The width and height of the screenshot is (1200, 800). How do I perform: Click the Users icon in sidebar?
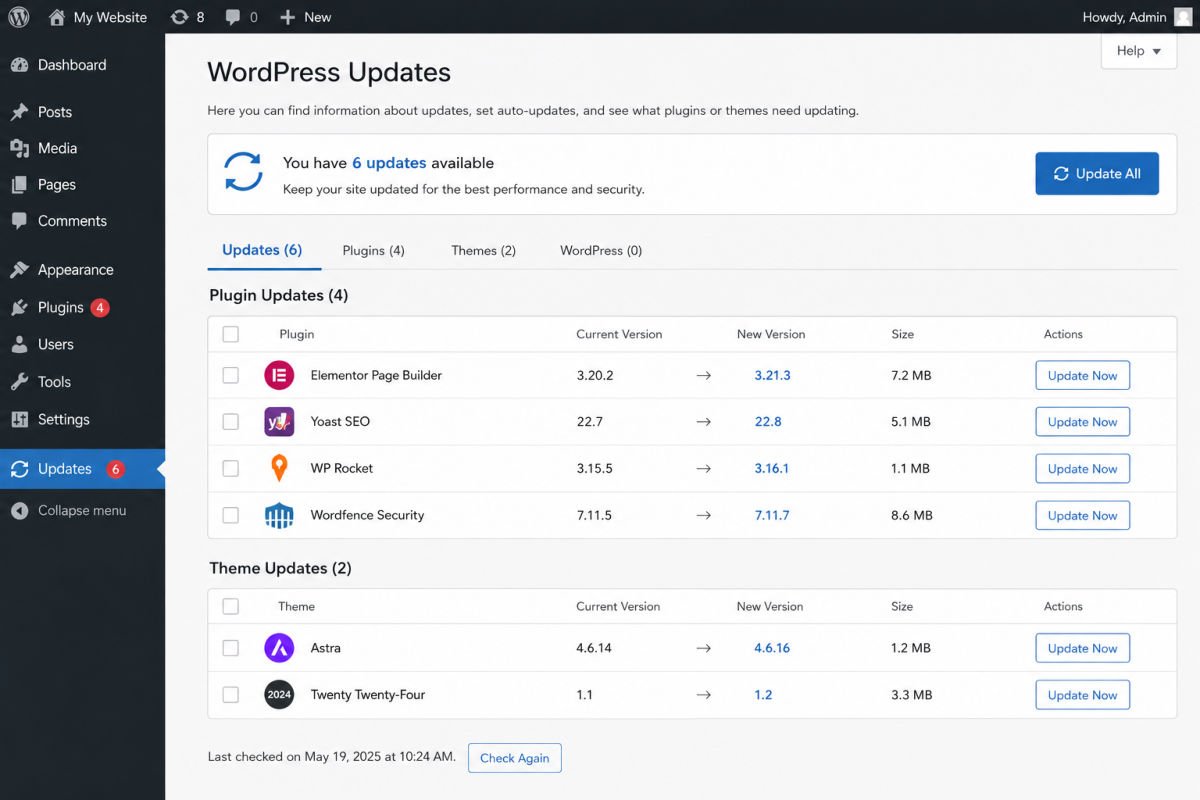(19, 345)
